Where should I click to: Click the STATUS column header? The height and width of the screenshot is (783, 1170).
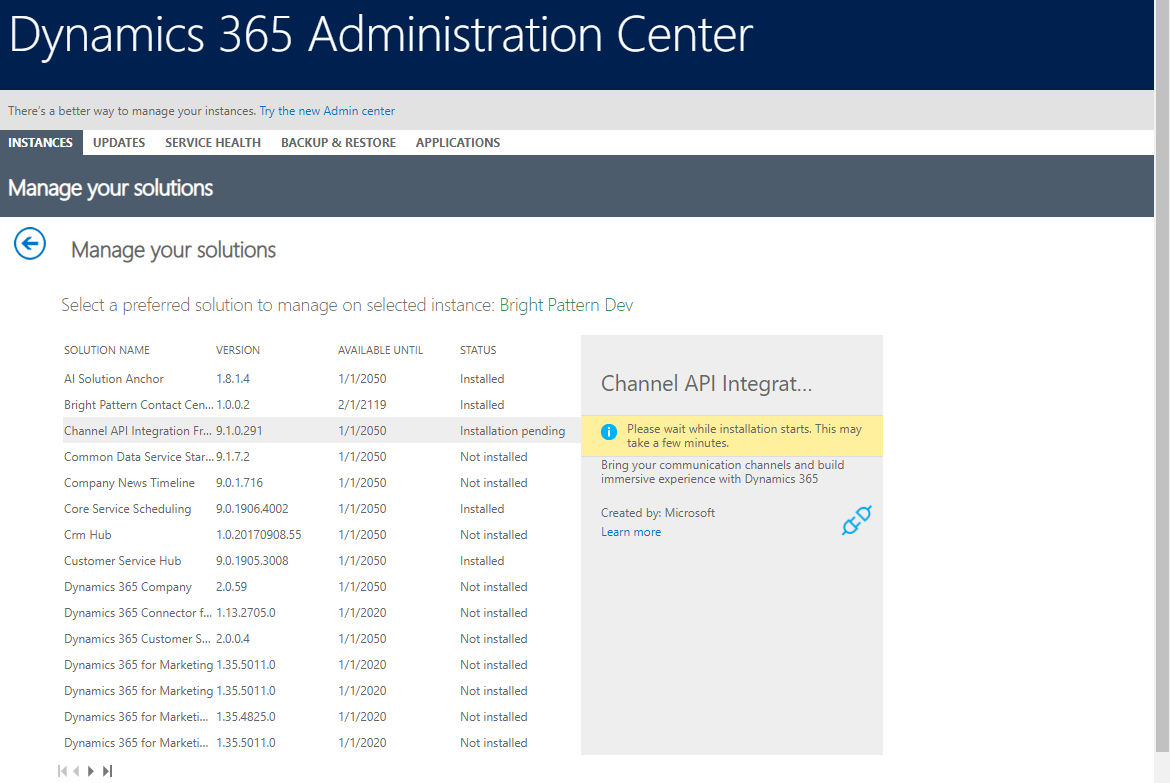tap(478, 350)
